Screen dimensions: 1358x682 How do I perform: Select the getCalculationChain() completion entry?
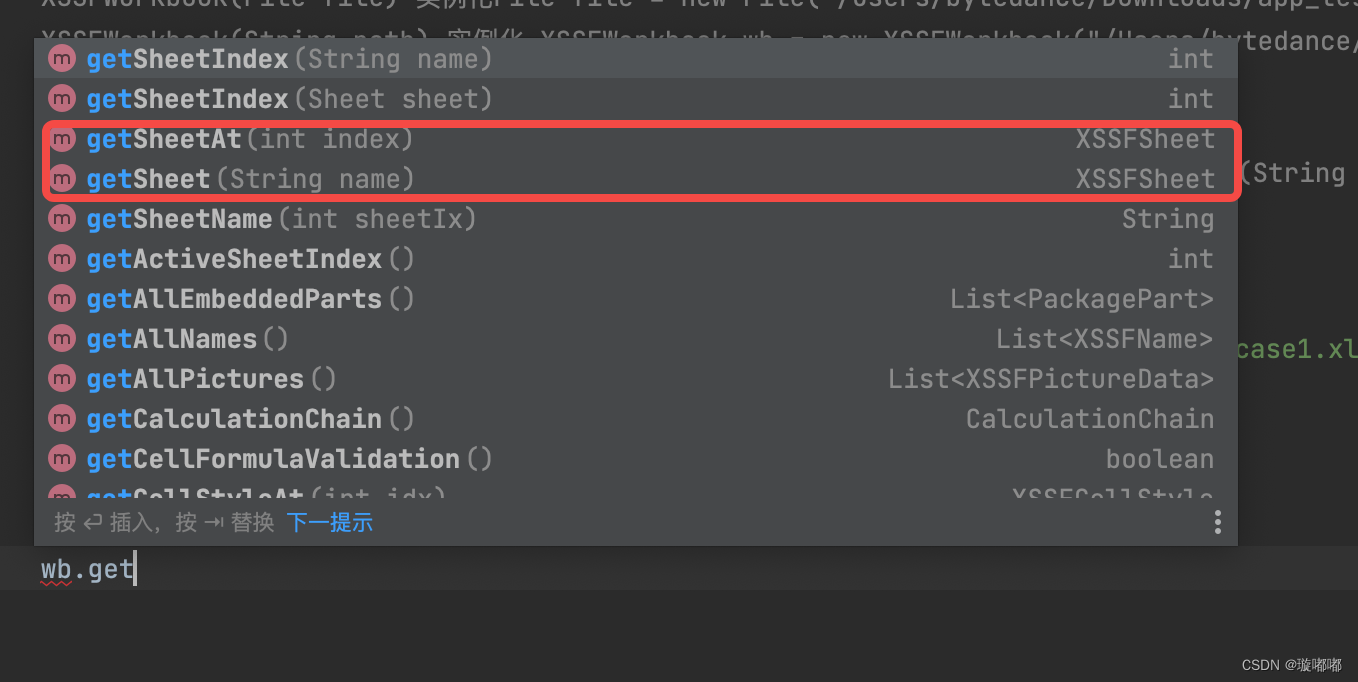300,418
